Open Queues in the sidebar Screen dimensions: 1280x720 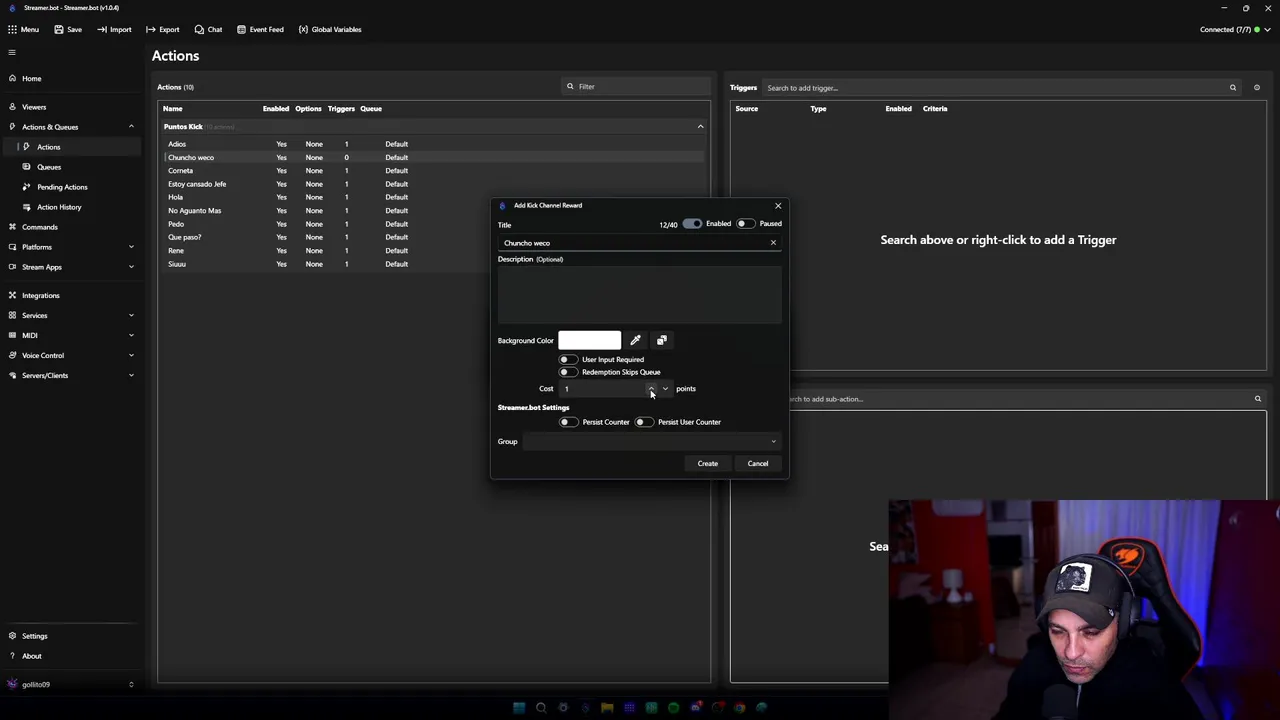70,167
